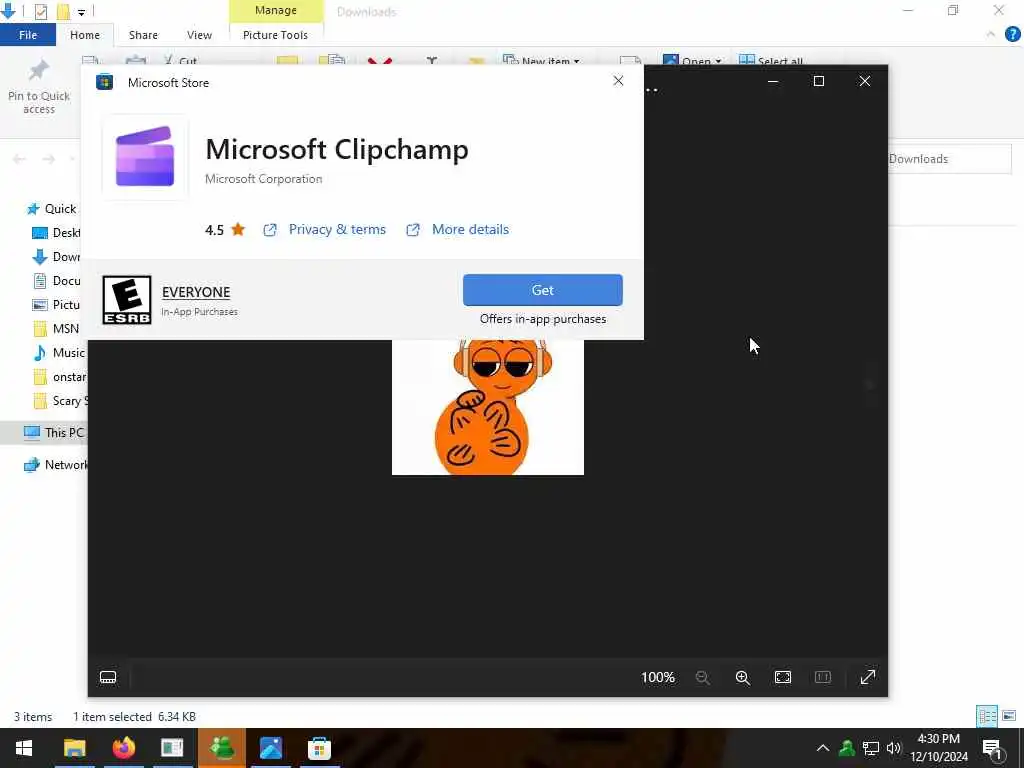Click the '3 items' status text
Image resolution: width=1024 pixels, height=768 pixels.
(33, 716)
